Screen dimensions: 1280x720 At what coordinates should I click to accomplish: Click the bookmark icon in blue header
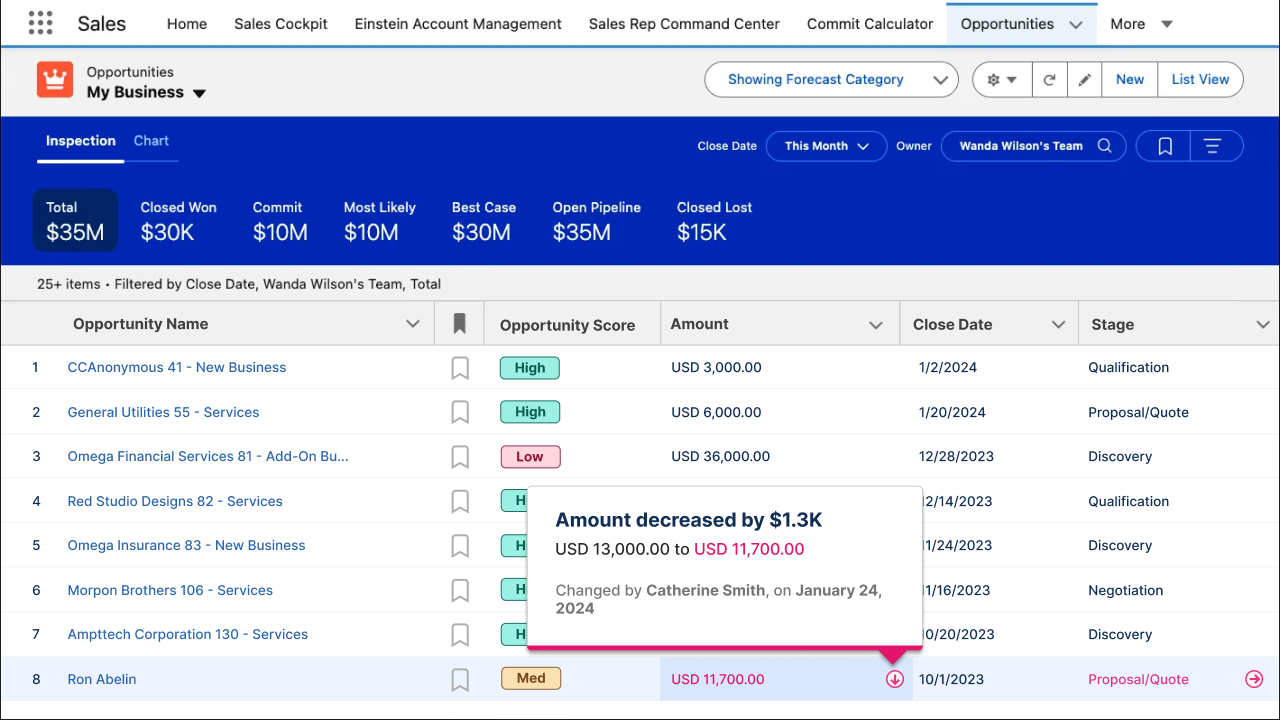[1165, 146]
